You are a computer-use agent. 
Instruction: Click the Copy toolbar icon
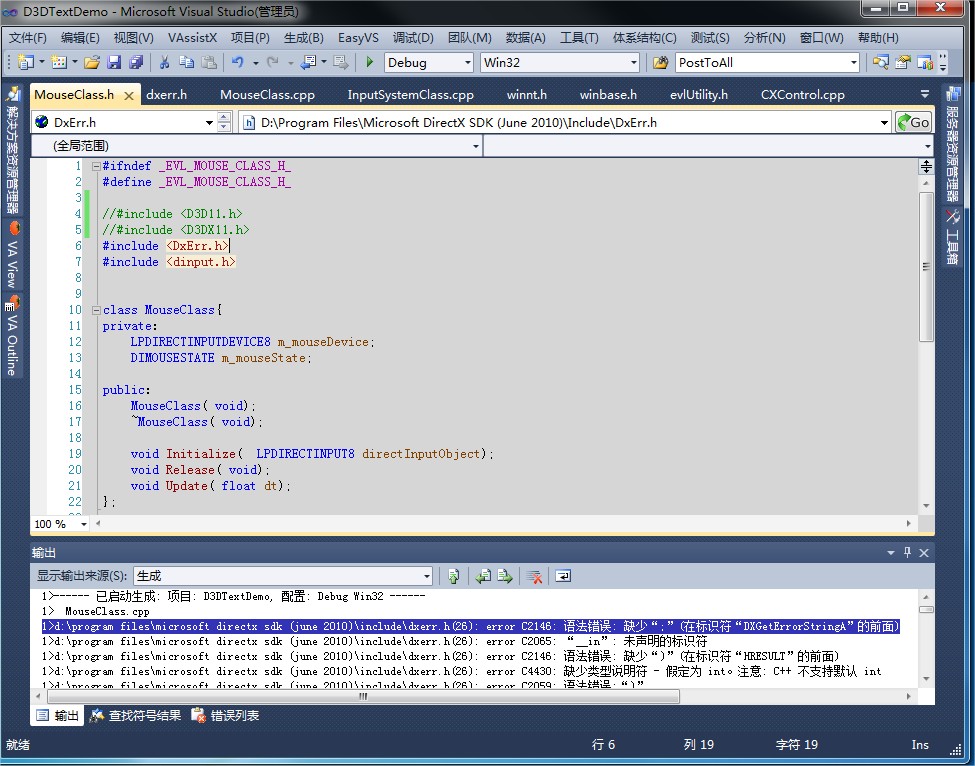tap(187, 62)
